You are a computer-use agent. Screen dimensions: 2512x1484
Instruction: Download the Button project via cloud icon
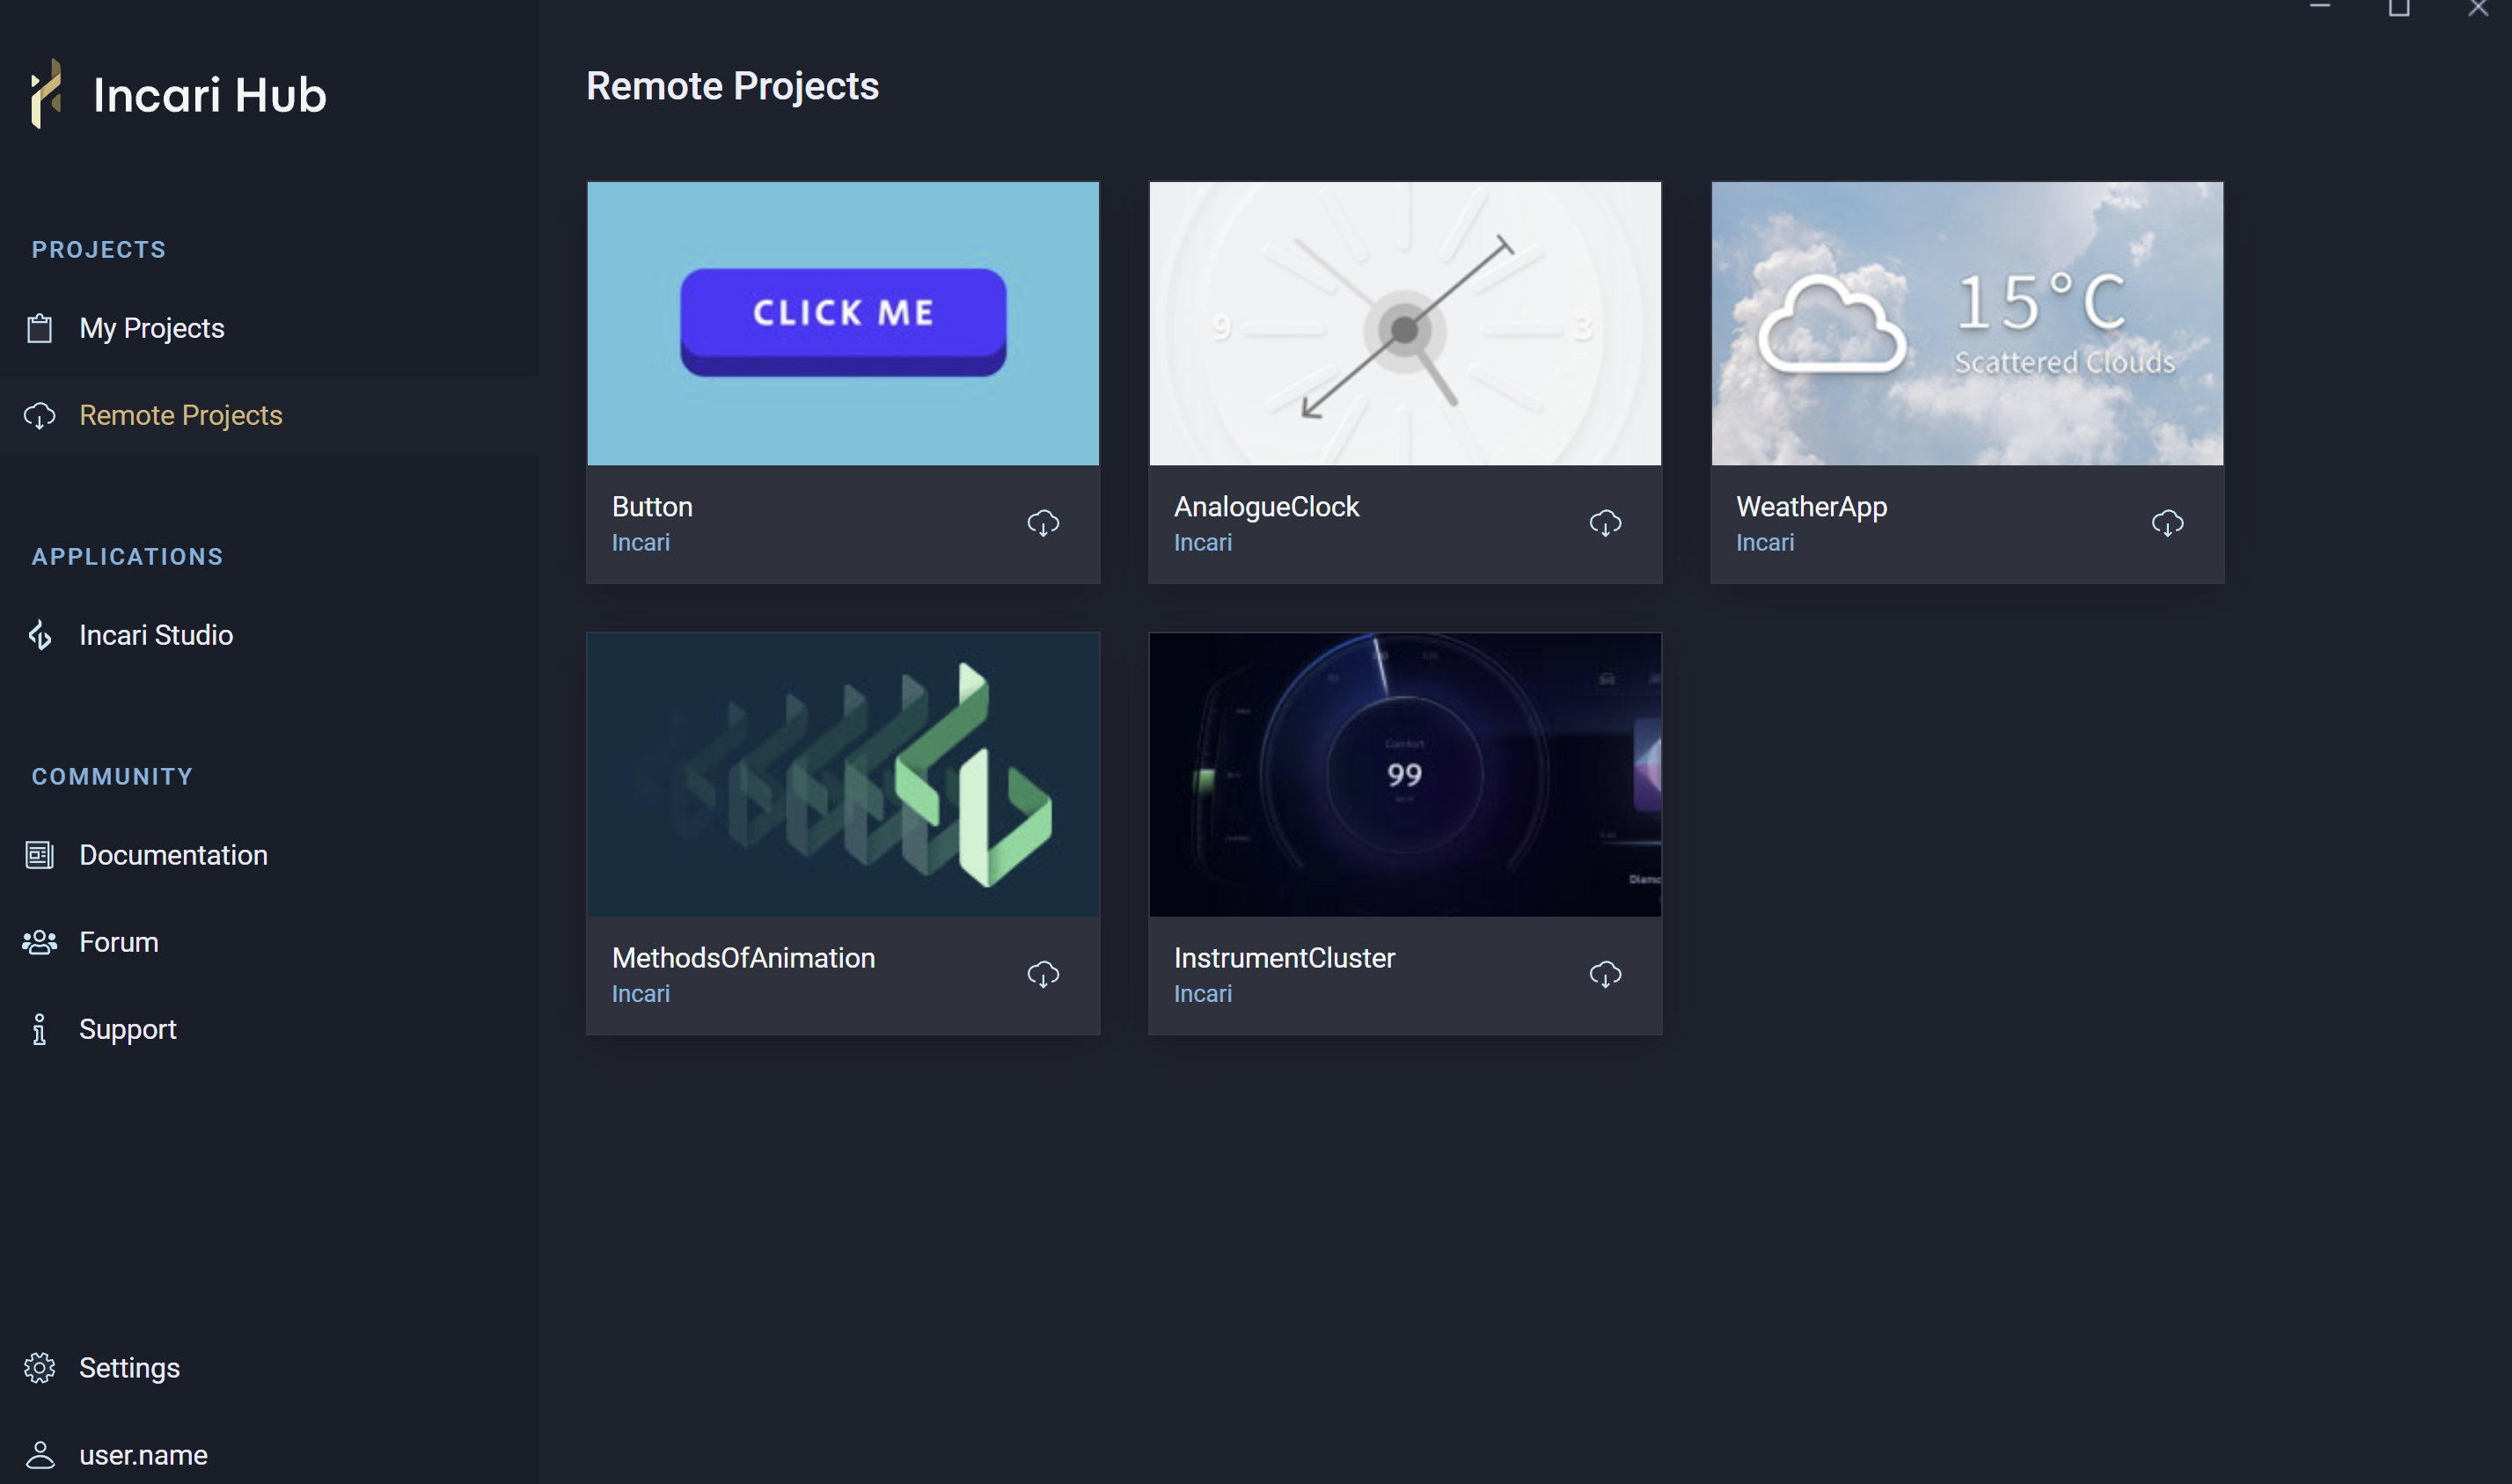(x=1043, y=523)
